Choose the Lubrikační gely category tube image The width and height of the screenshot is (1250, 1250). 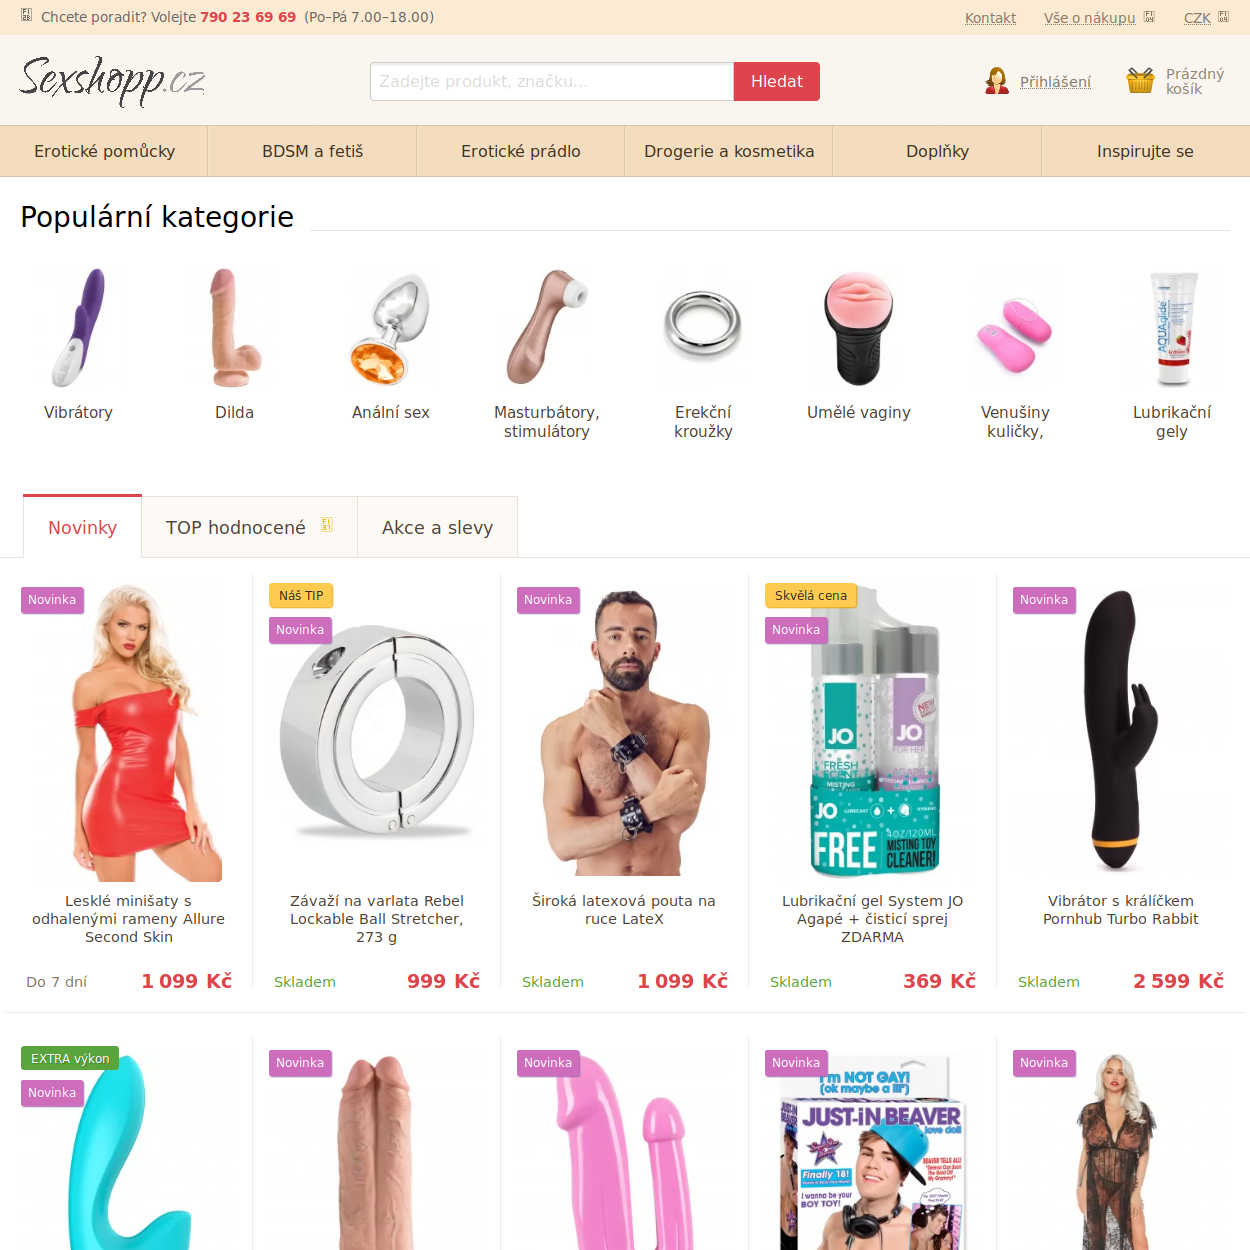(1172, 329)
